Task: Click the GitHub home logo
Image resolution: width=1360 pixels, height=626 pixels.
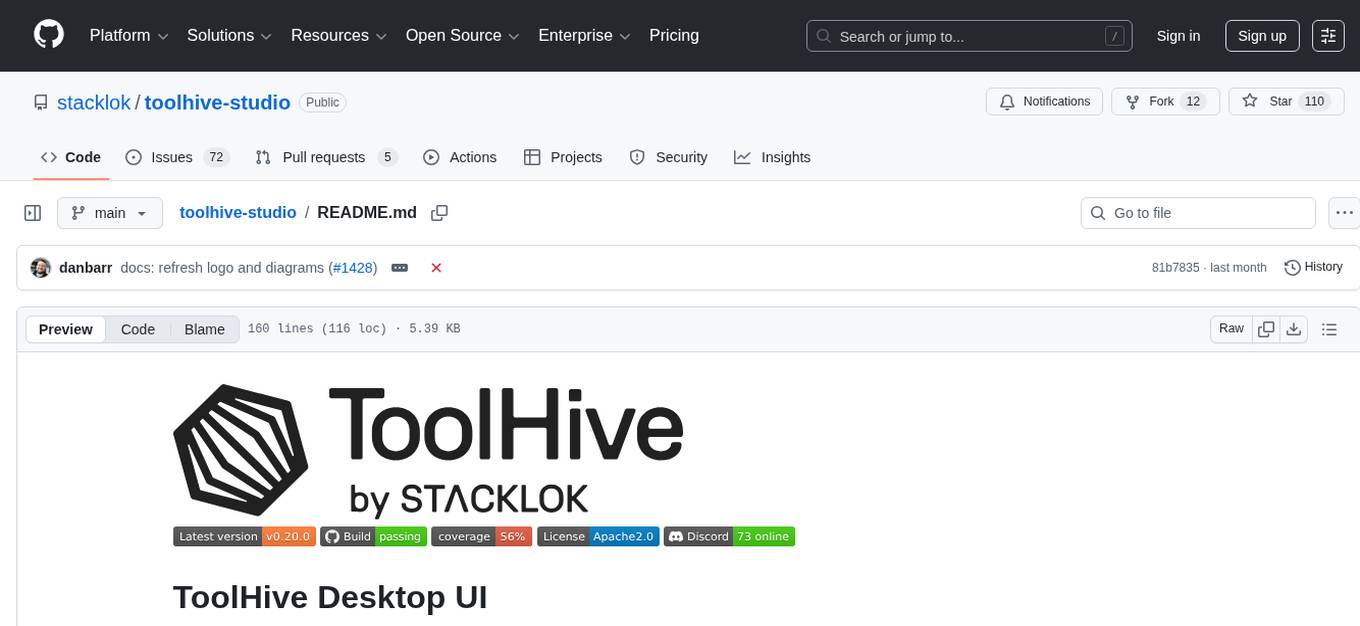Action: point(48,35)
